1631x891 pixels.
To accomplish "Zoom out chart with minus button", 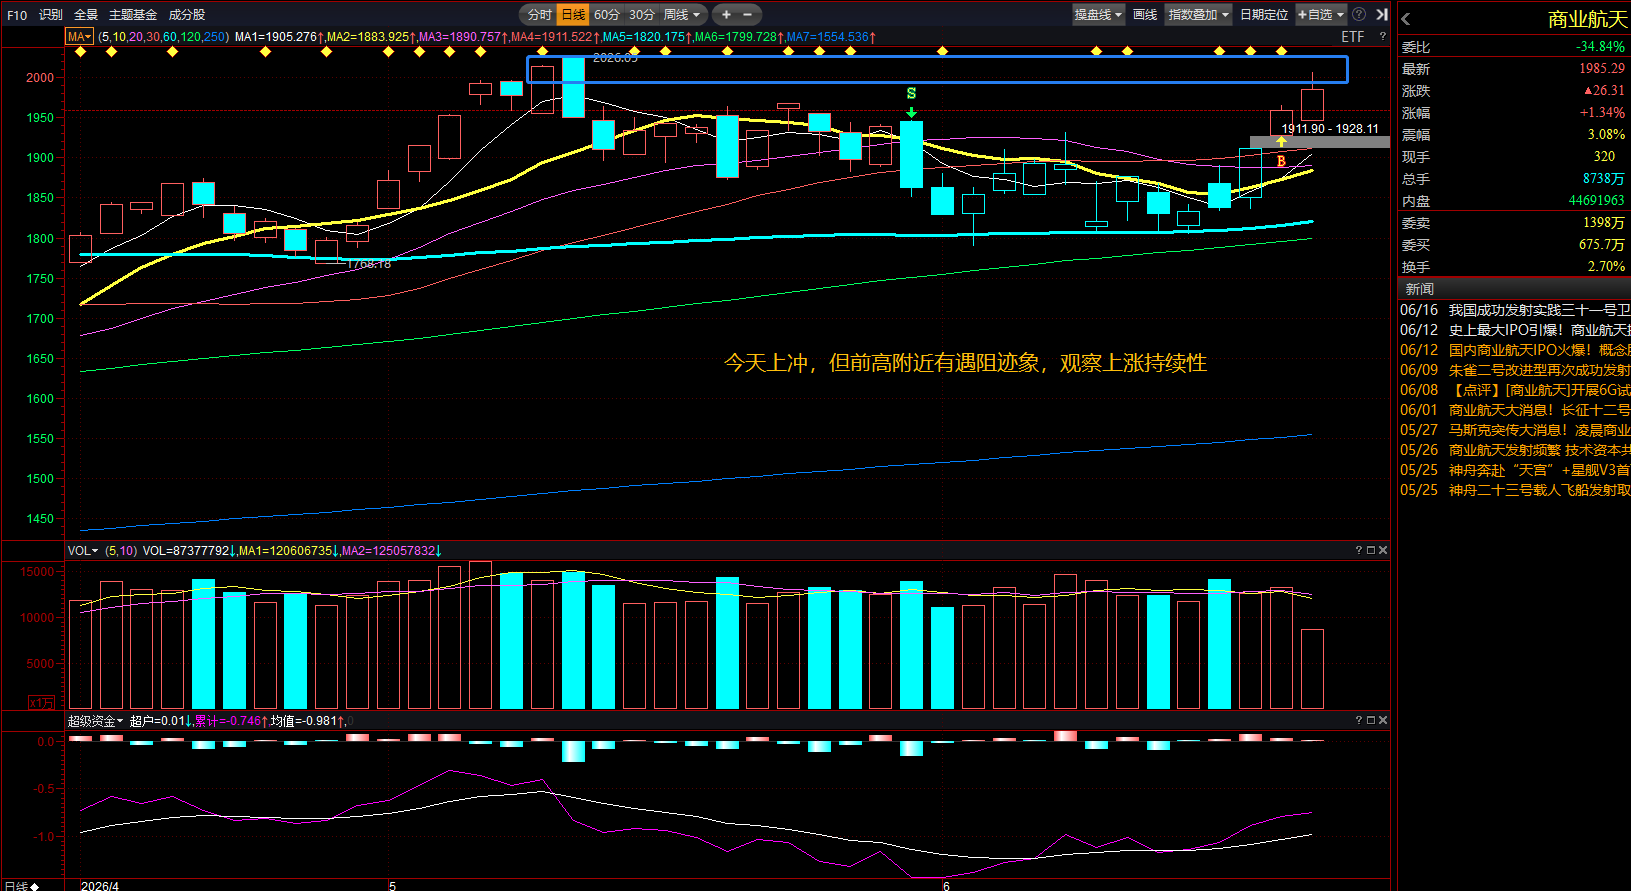I will coord(747,15).
